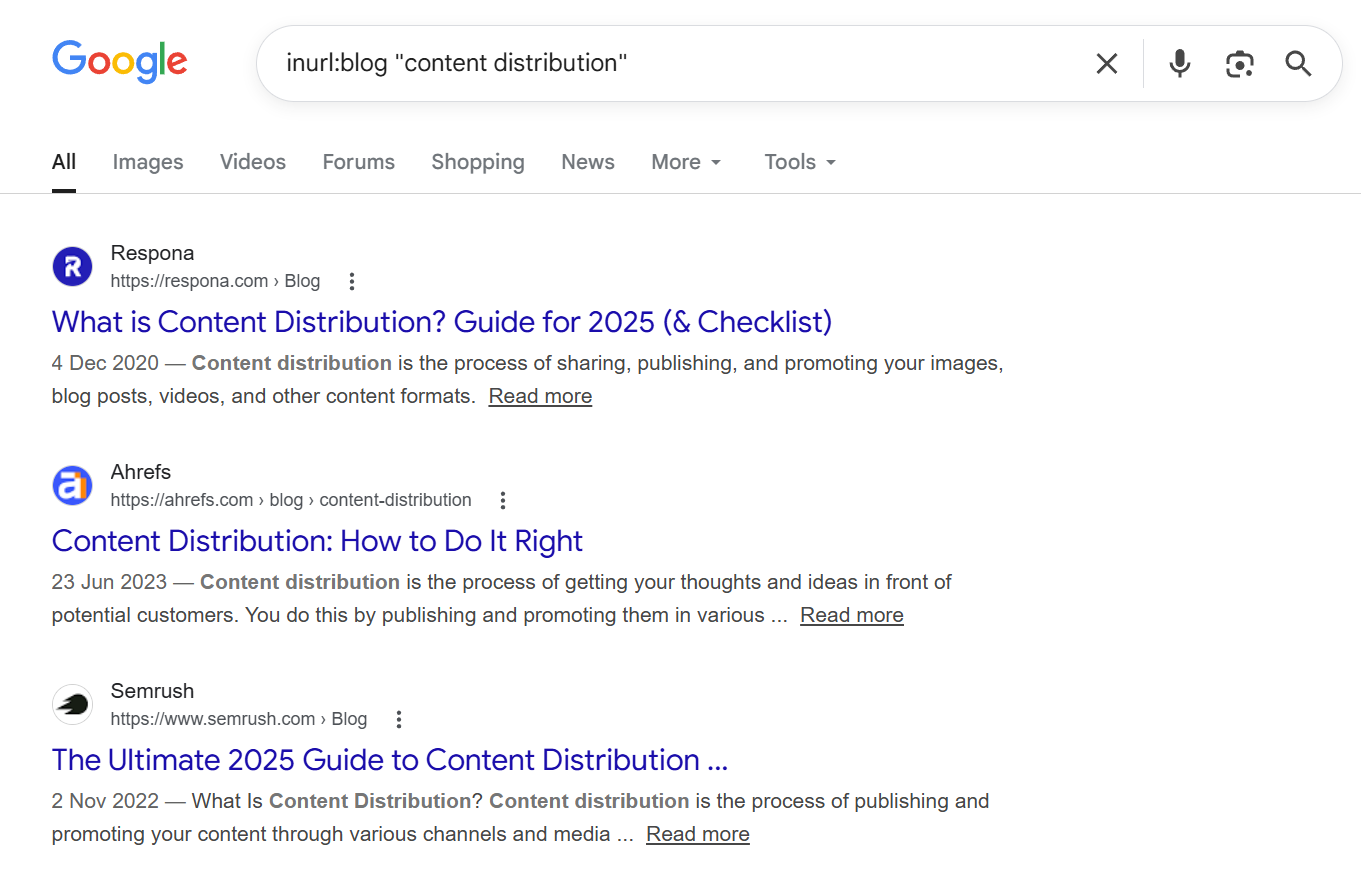Start a voice search with the microphone icon
The height and width of the screenshot is (884, 1361).
(x=1179, y=63)
